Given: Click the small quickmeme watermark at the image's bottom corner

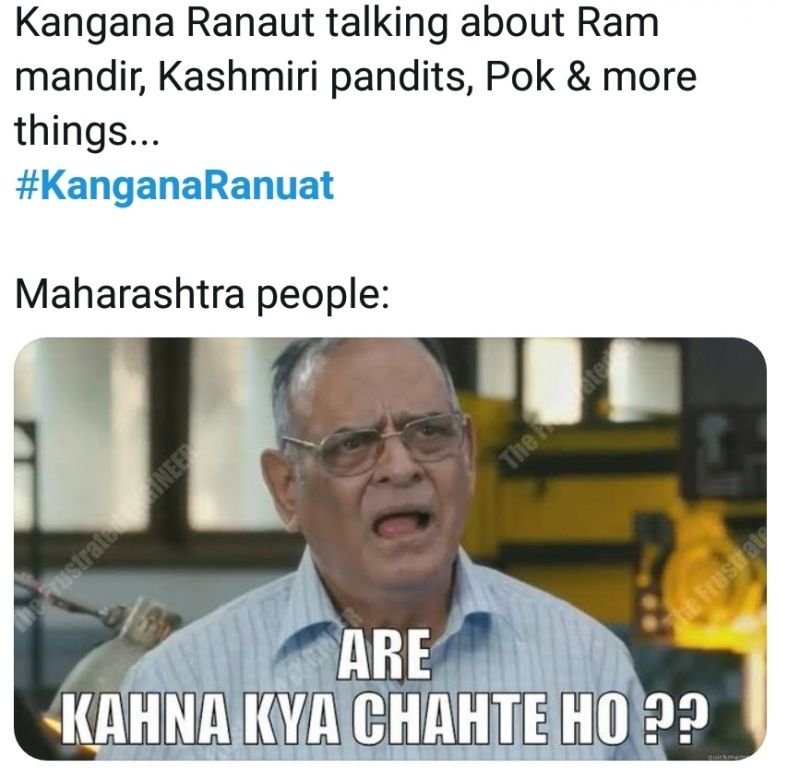Looking at the screenshot, I should [x=731, y=757].
